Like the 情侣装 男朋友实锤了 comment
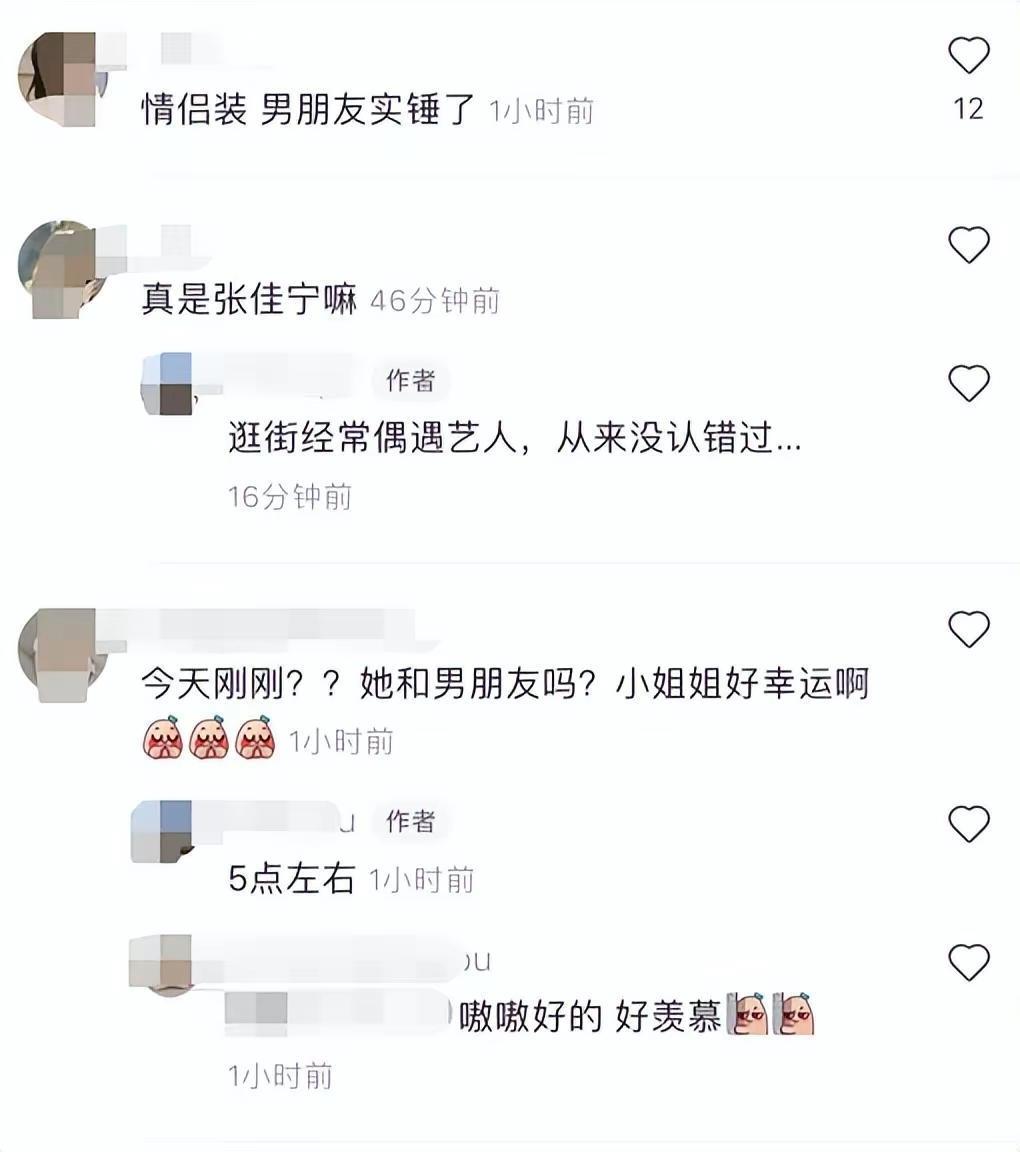1020x1152 pixels. click(969, 55)
